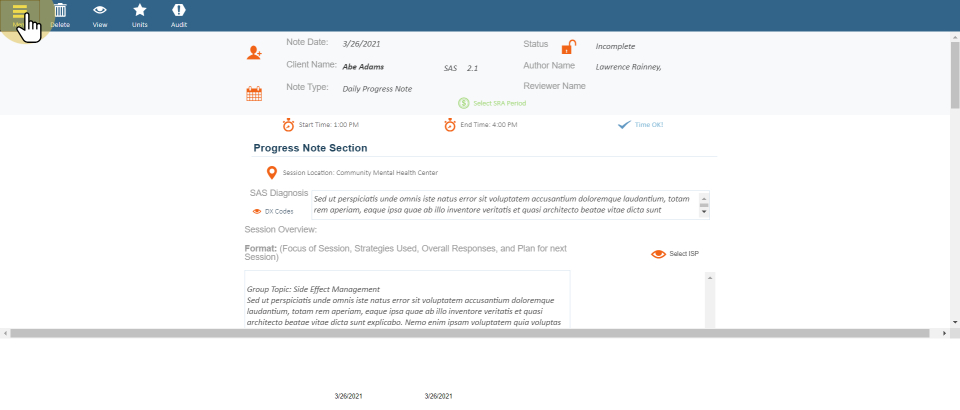Image resolution: width=960 pixels, height=410 pixels.
Task: Show DX Codes via eye icon
Action: tap(257, 212)
